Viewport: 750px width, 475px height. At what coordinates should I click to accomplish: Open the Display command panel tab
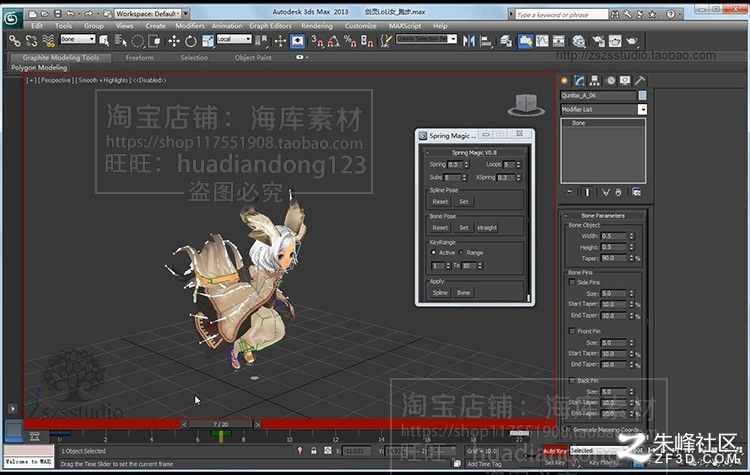pyautogui.click(x=625, y=80)
